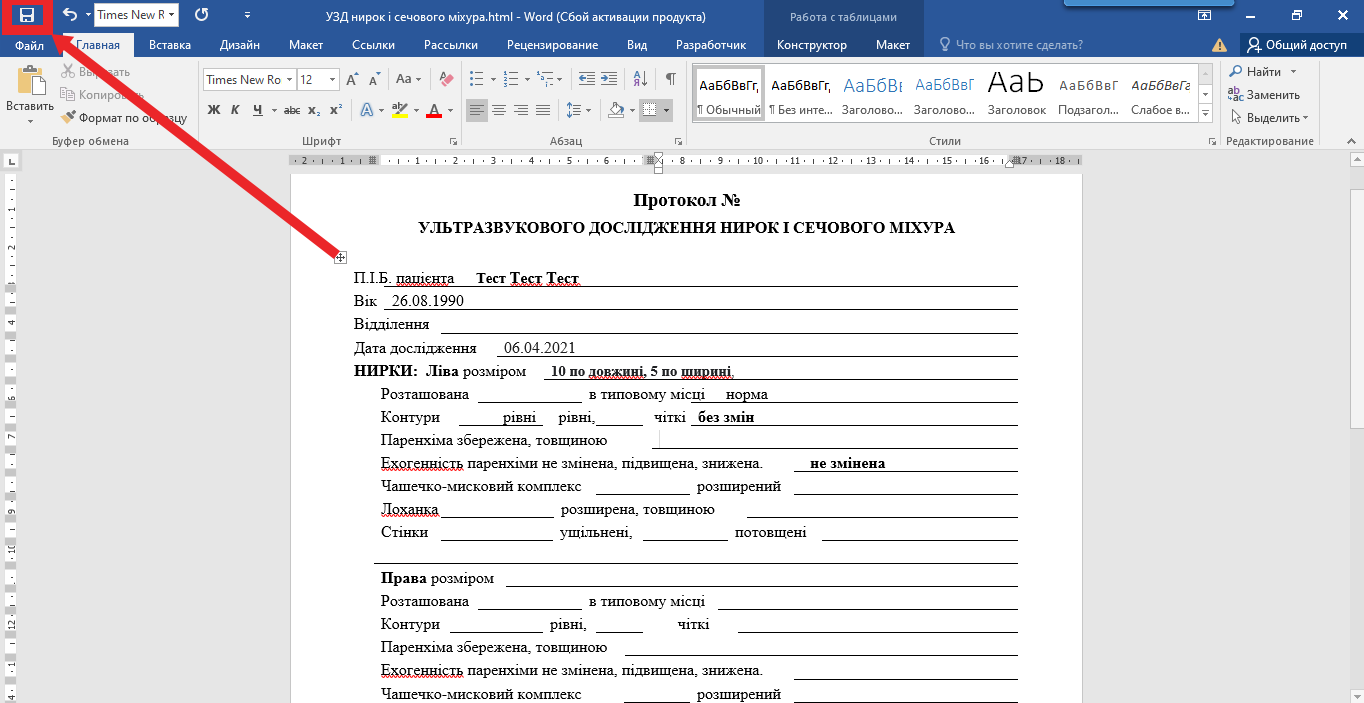The height and width of the screenshot is (703, 1364).
Task: Click the tab stop selector by the ruler
Action: click(x=11, y=160)
